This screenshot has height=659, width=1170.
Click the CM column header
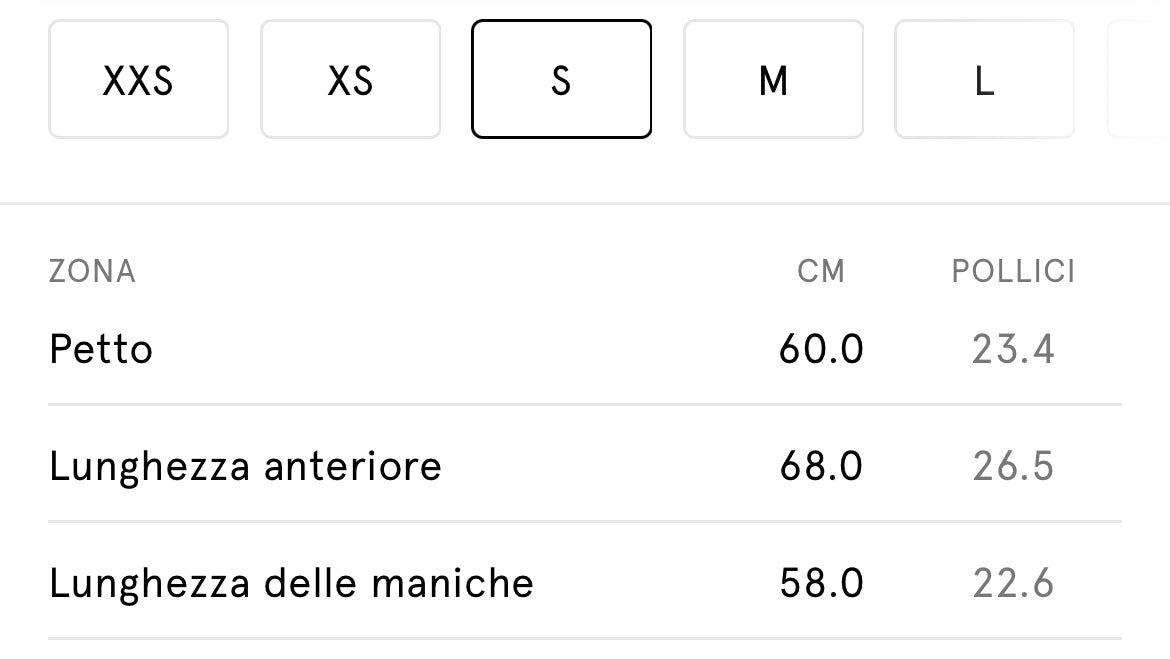pos(821,271)
